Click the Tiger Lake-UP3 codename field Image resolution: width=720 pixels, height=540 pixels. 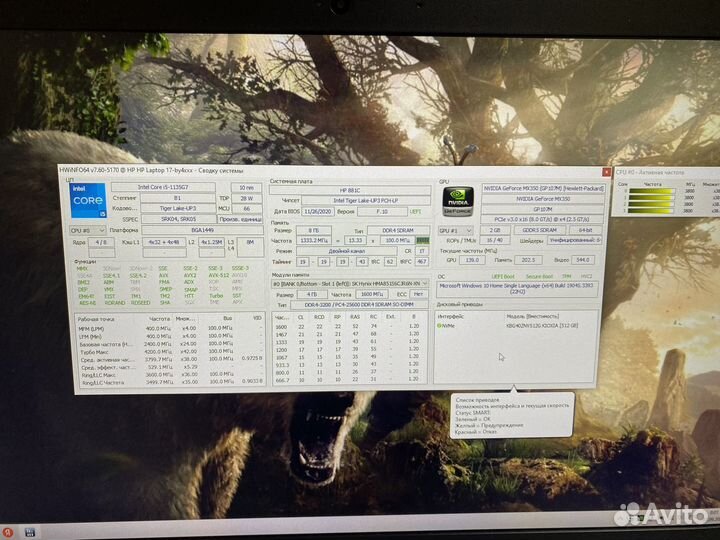(x=178, y=208)
